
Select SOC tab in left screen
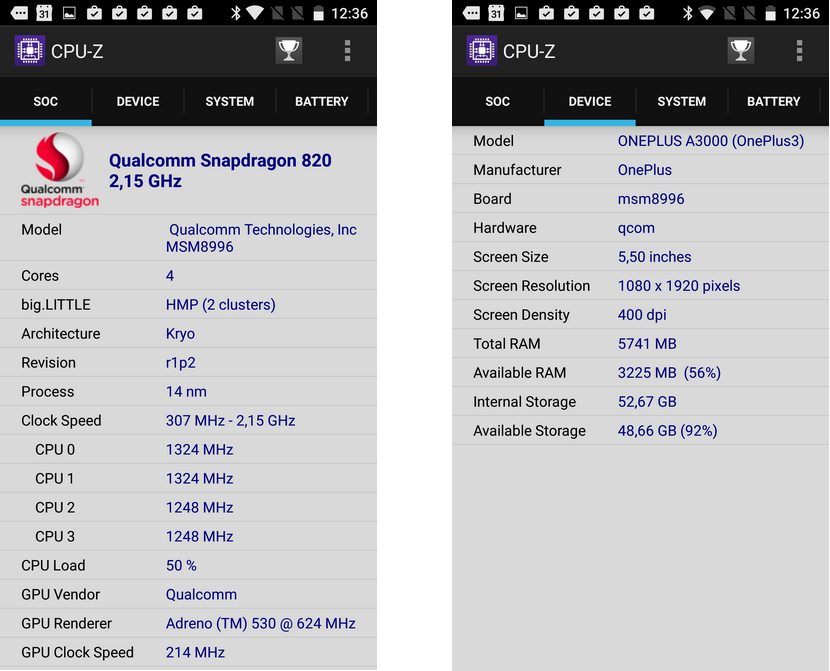(46, 101)
